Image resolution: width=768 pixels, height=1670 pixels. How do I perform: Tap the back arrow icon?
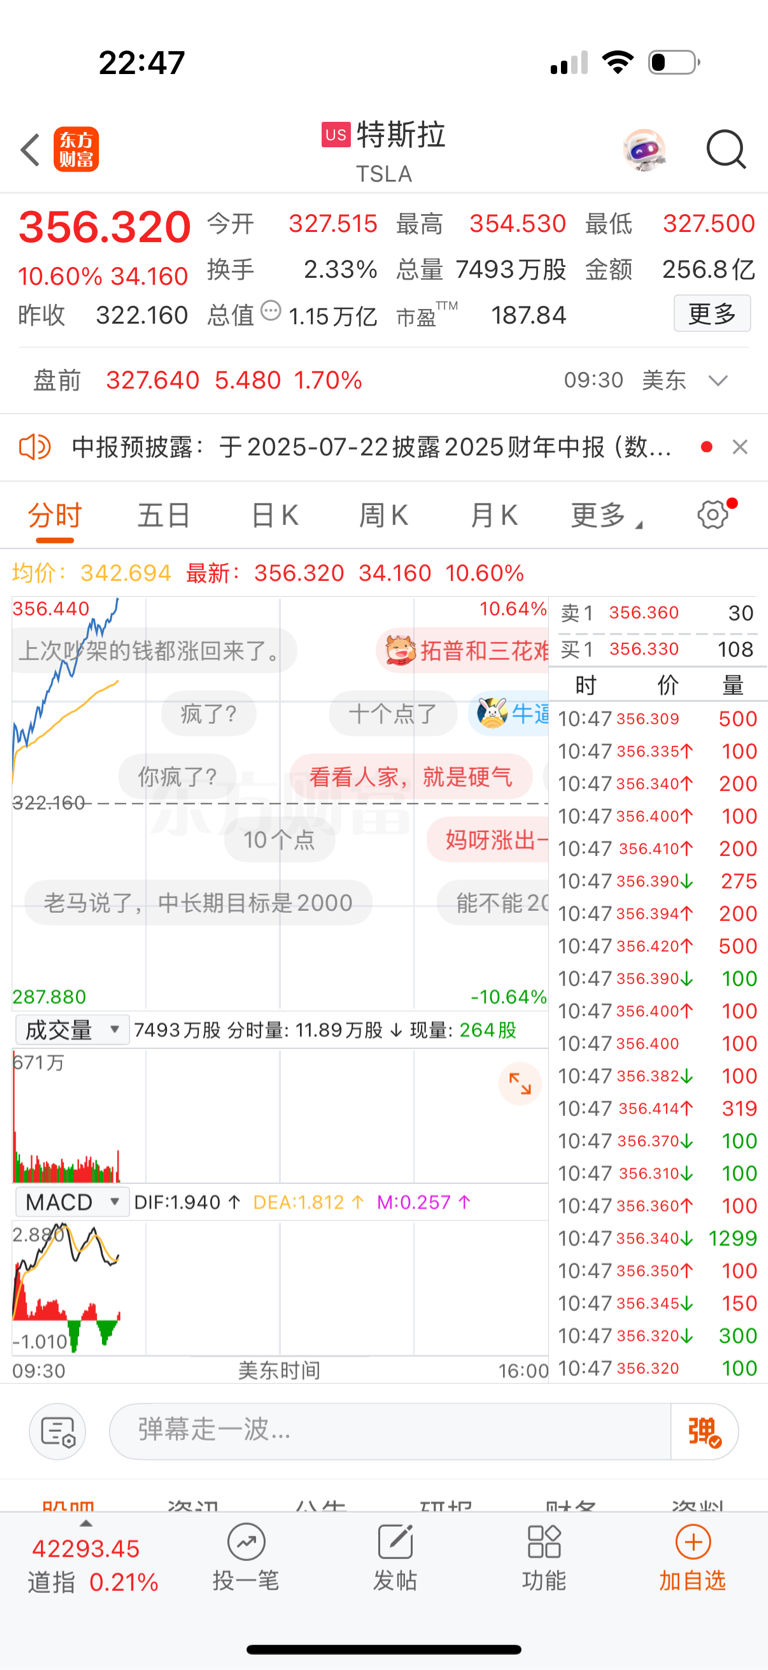30,150
